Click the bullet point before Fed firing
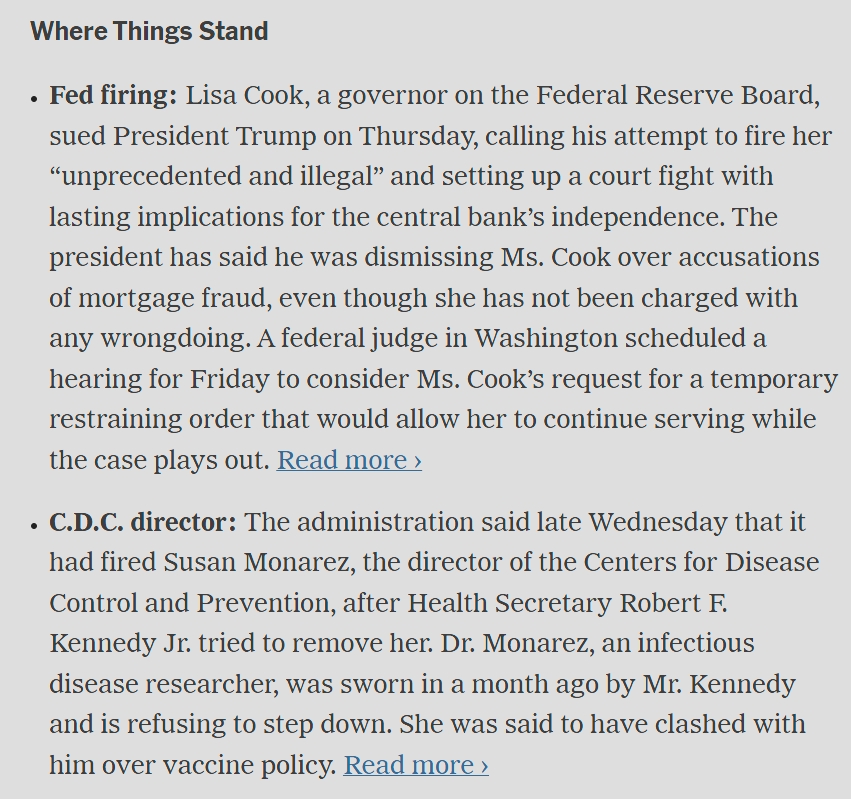The height and width of the screenshot is (799, 851). point(35,98)
